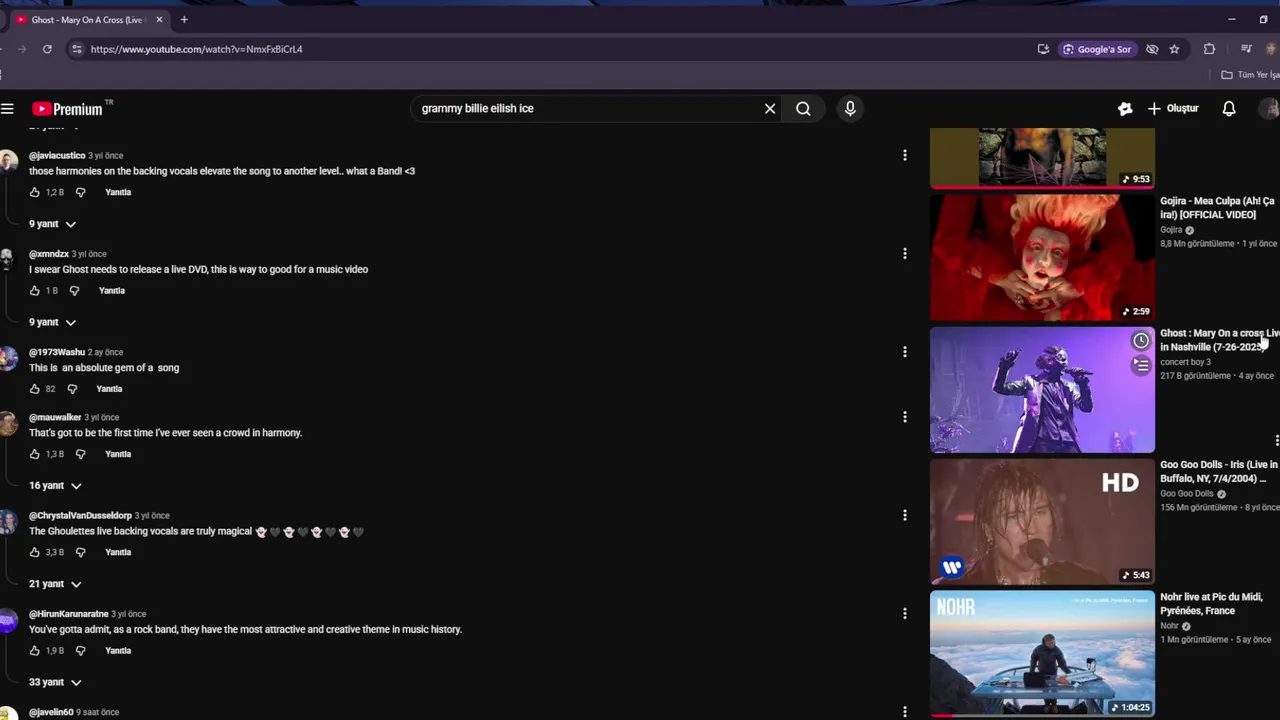Viewport: 1280px width, 720px height.
Task: Open Gojira Mea Culpa video thumbnail
Action: point(1042,257)
